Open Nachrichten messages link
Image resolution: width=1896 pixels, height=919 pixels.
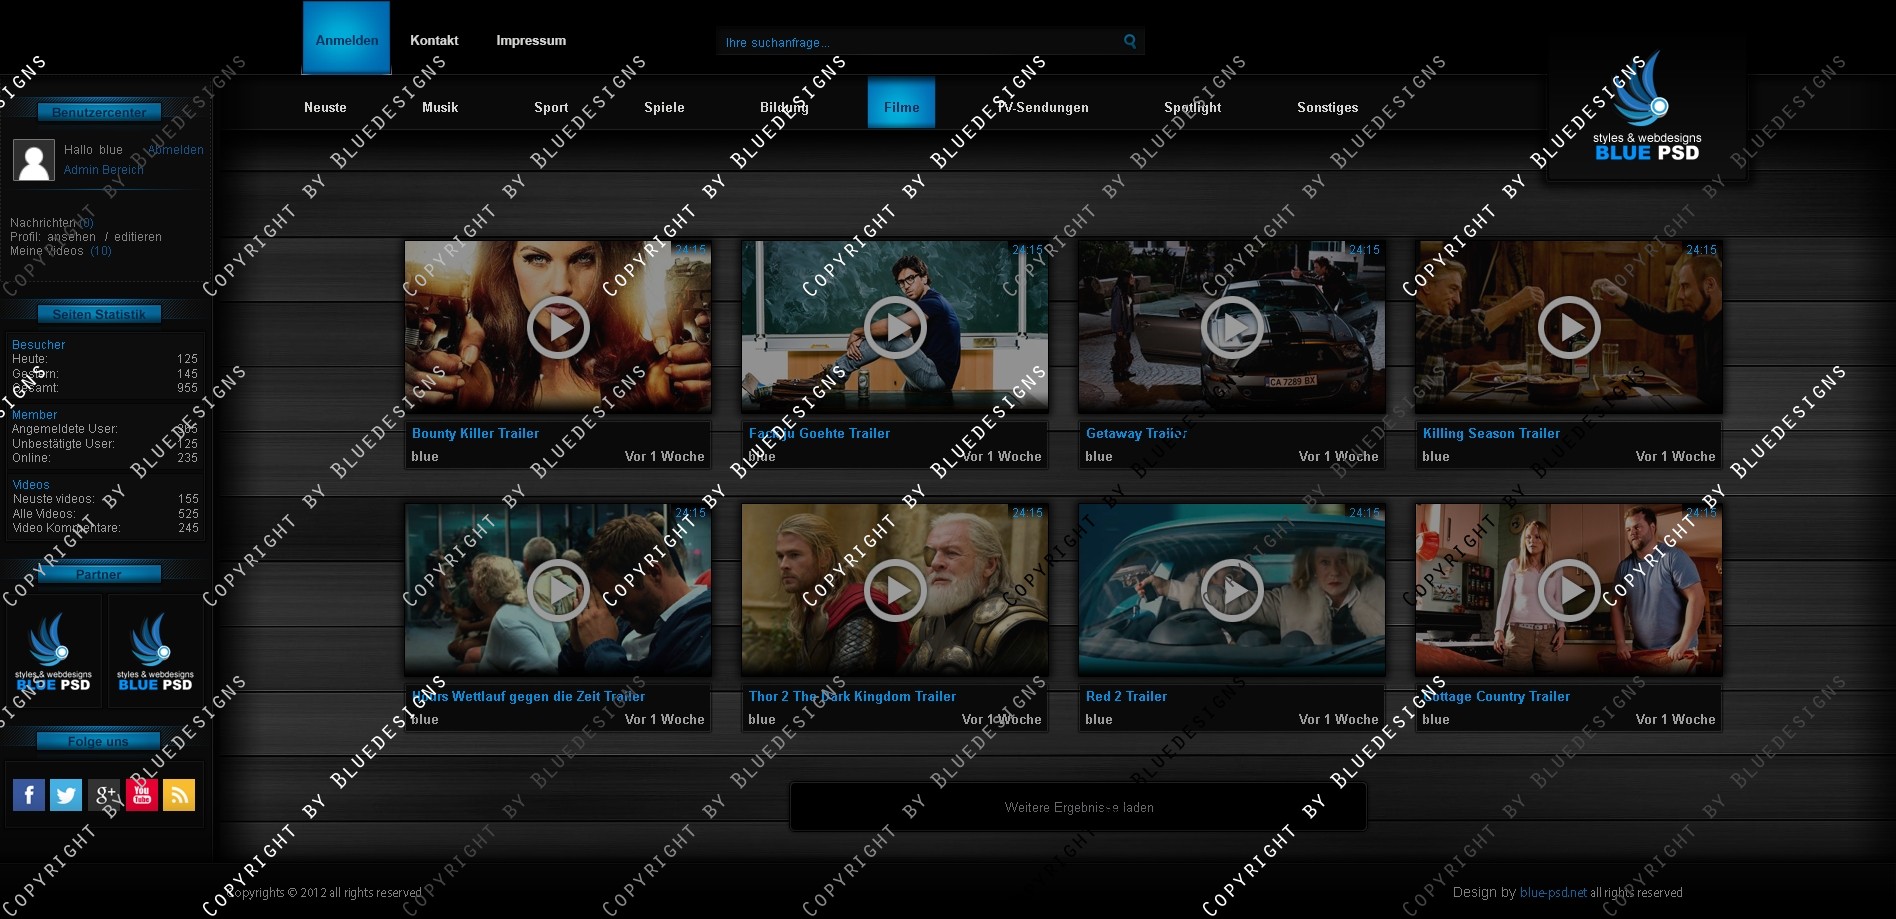52,223
